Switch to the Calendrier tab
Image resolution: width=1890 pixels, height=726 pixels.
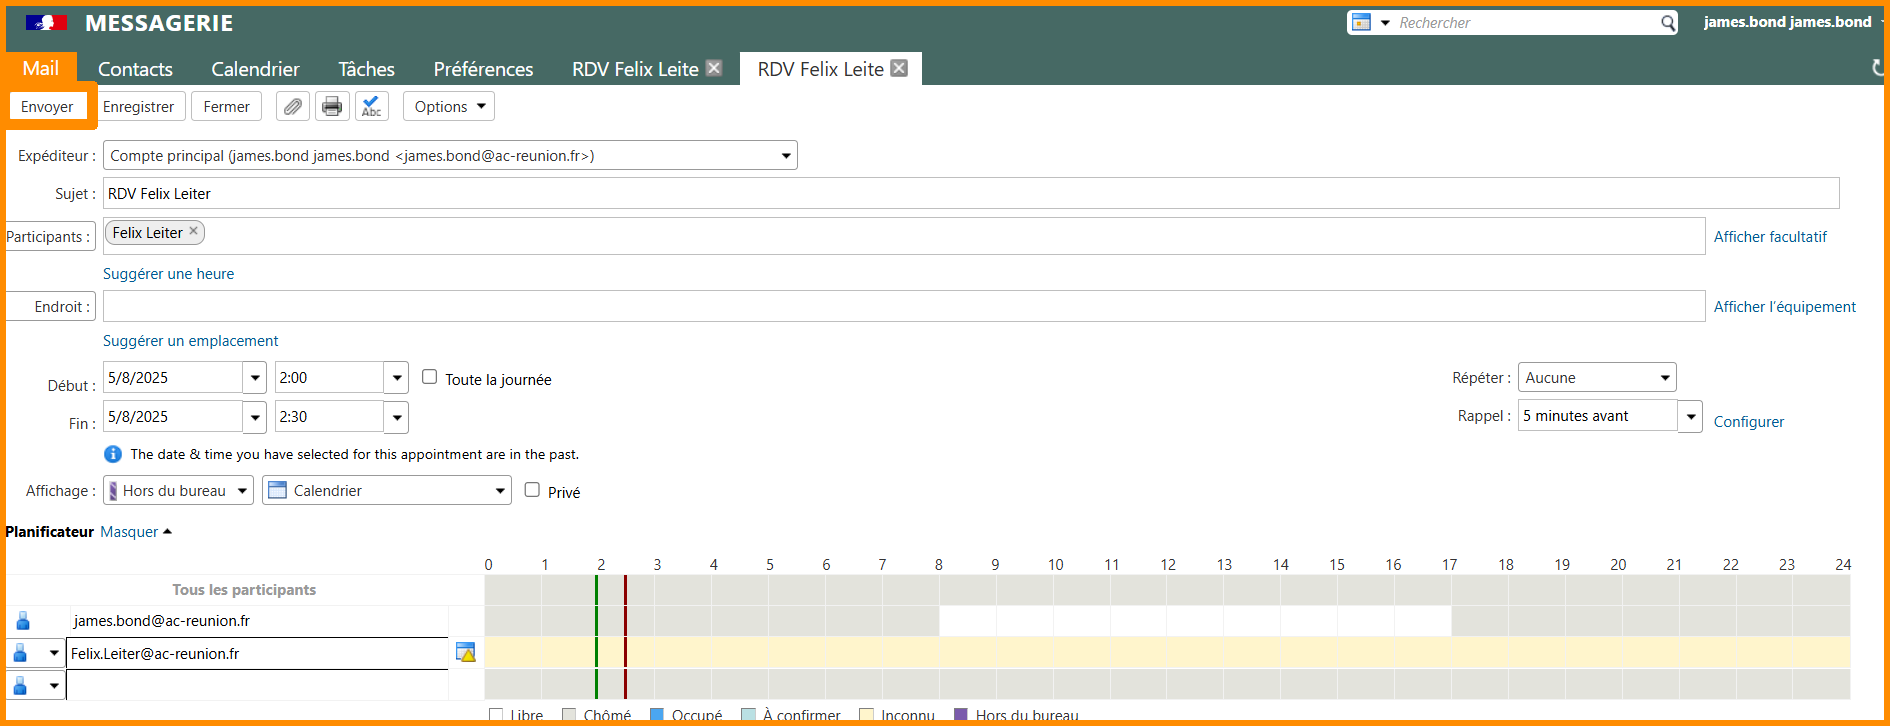click(x=255, y=69)
